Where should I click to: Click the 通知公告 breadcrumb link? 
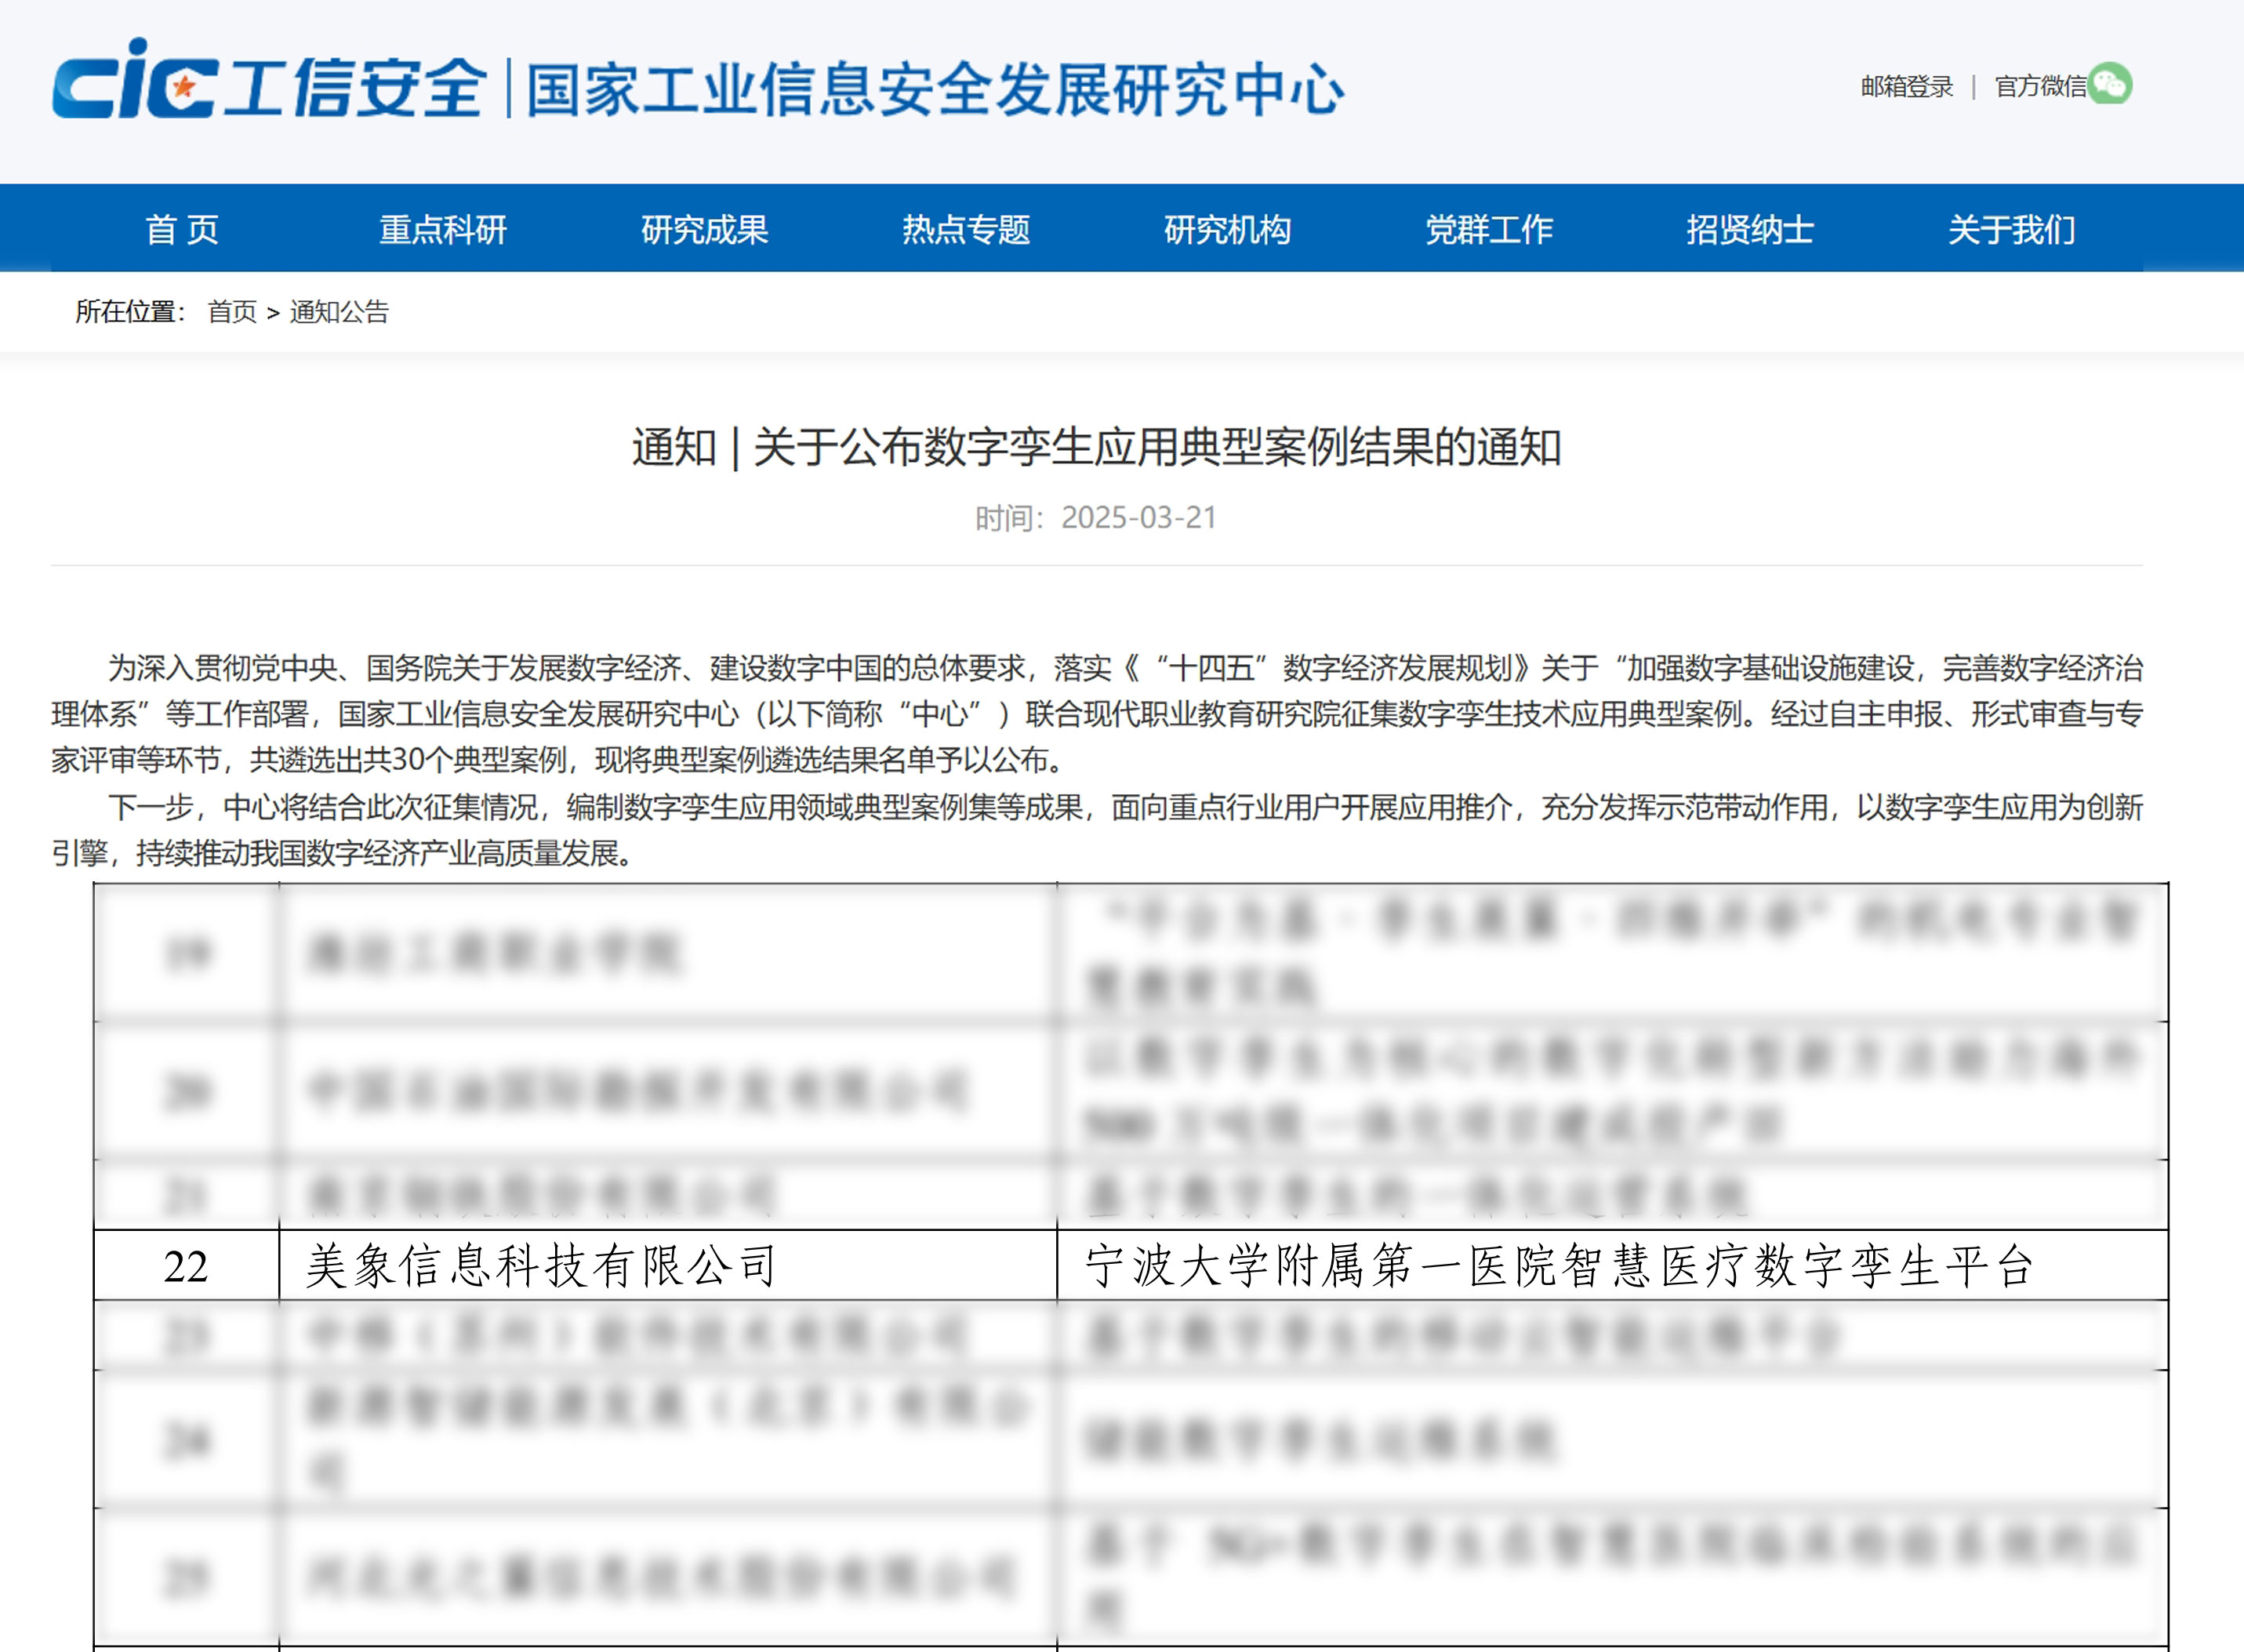[339, 312]
